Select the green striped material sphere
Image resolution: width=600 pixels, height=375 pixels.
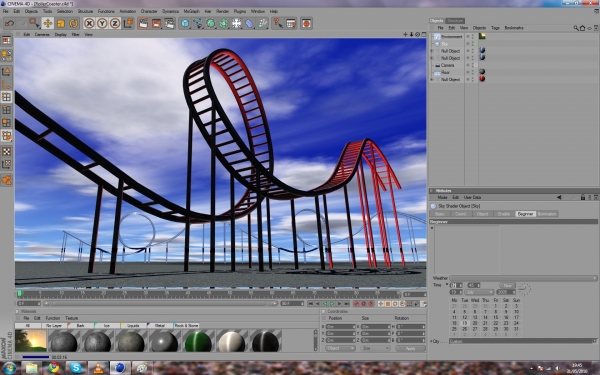coord(198,341)
